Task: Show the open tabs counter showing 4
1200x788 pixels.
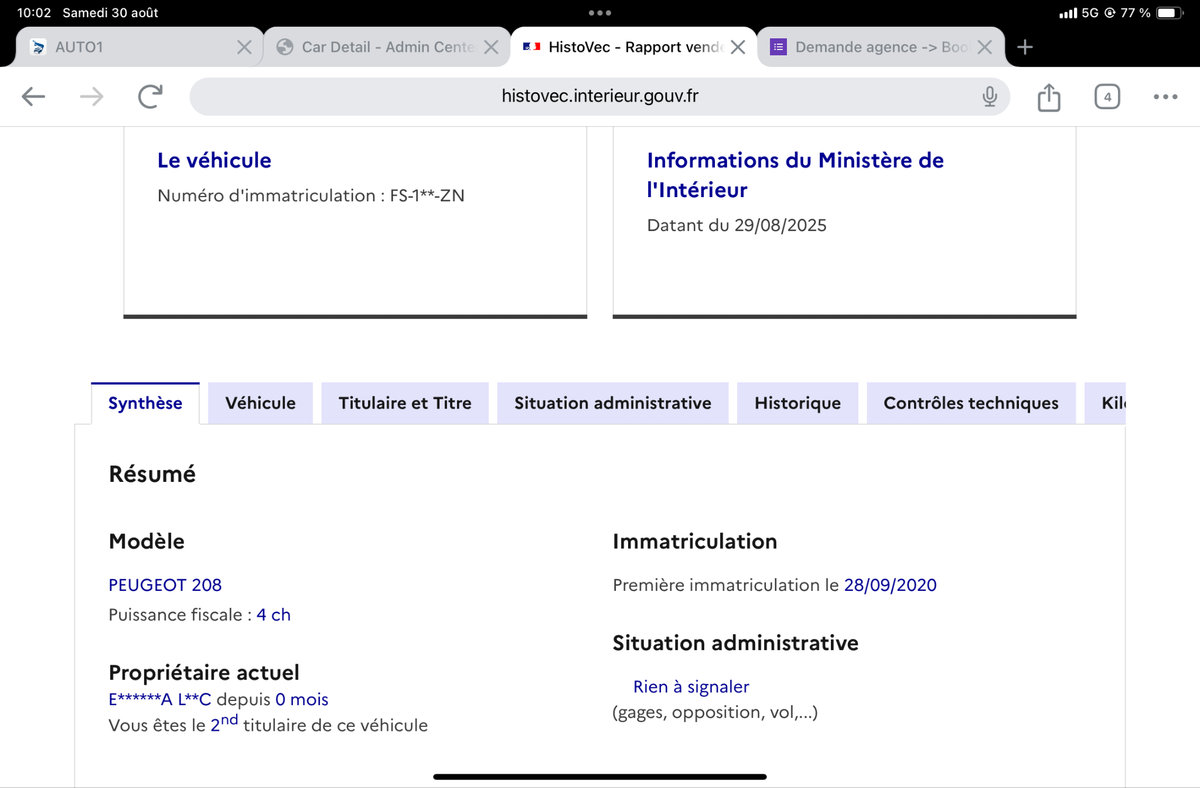Action: 1106,97
